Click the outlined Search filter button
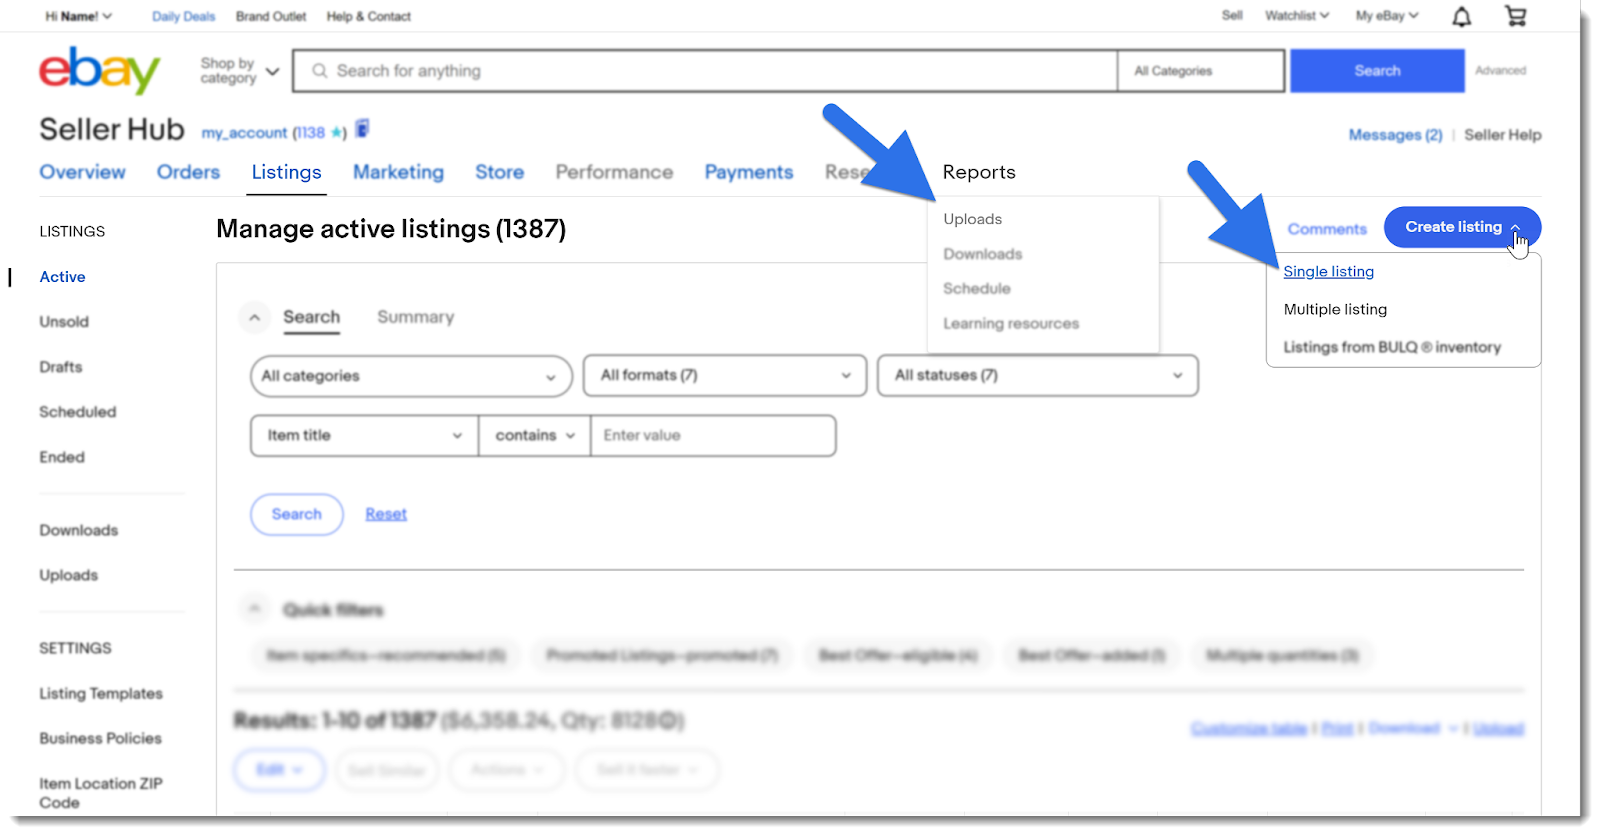The width and height of the screenshot is (1600, 835). coord(297,514)
